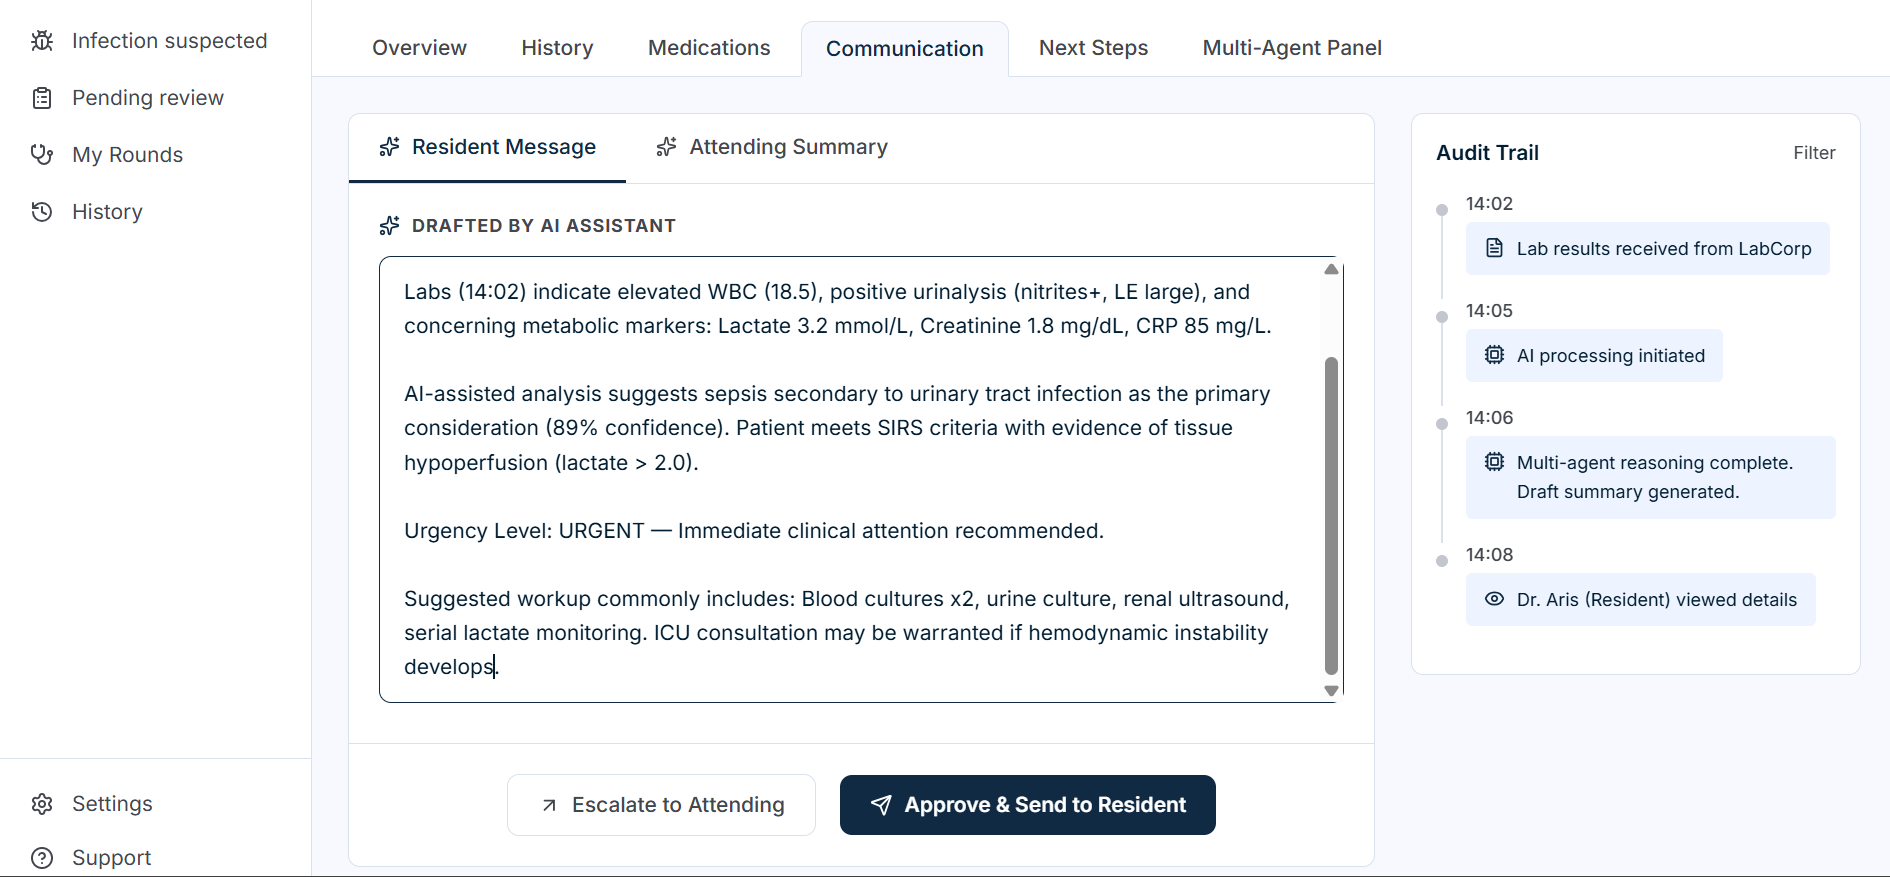Open Infection suspected in sidebar
1890x877 pixels.
pyautogui.click(x=150, y=41)
